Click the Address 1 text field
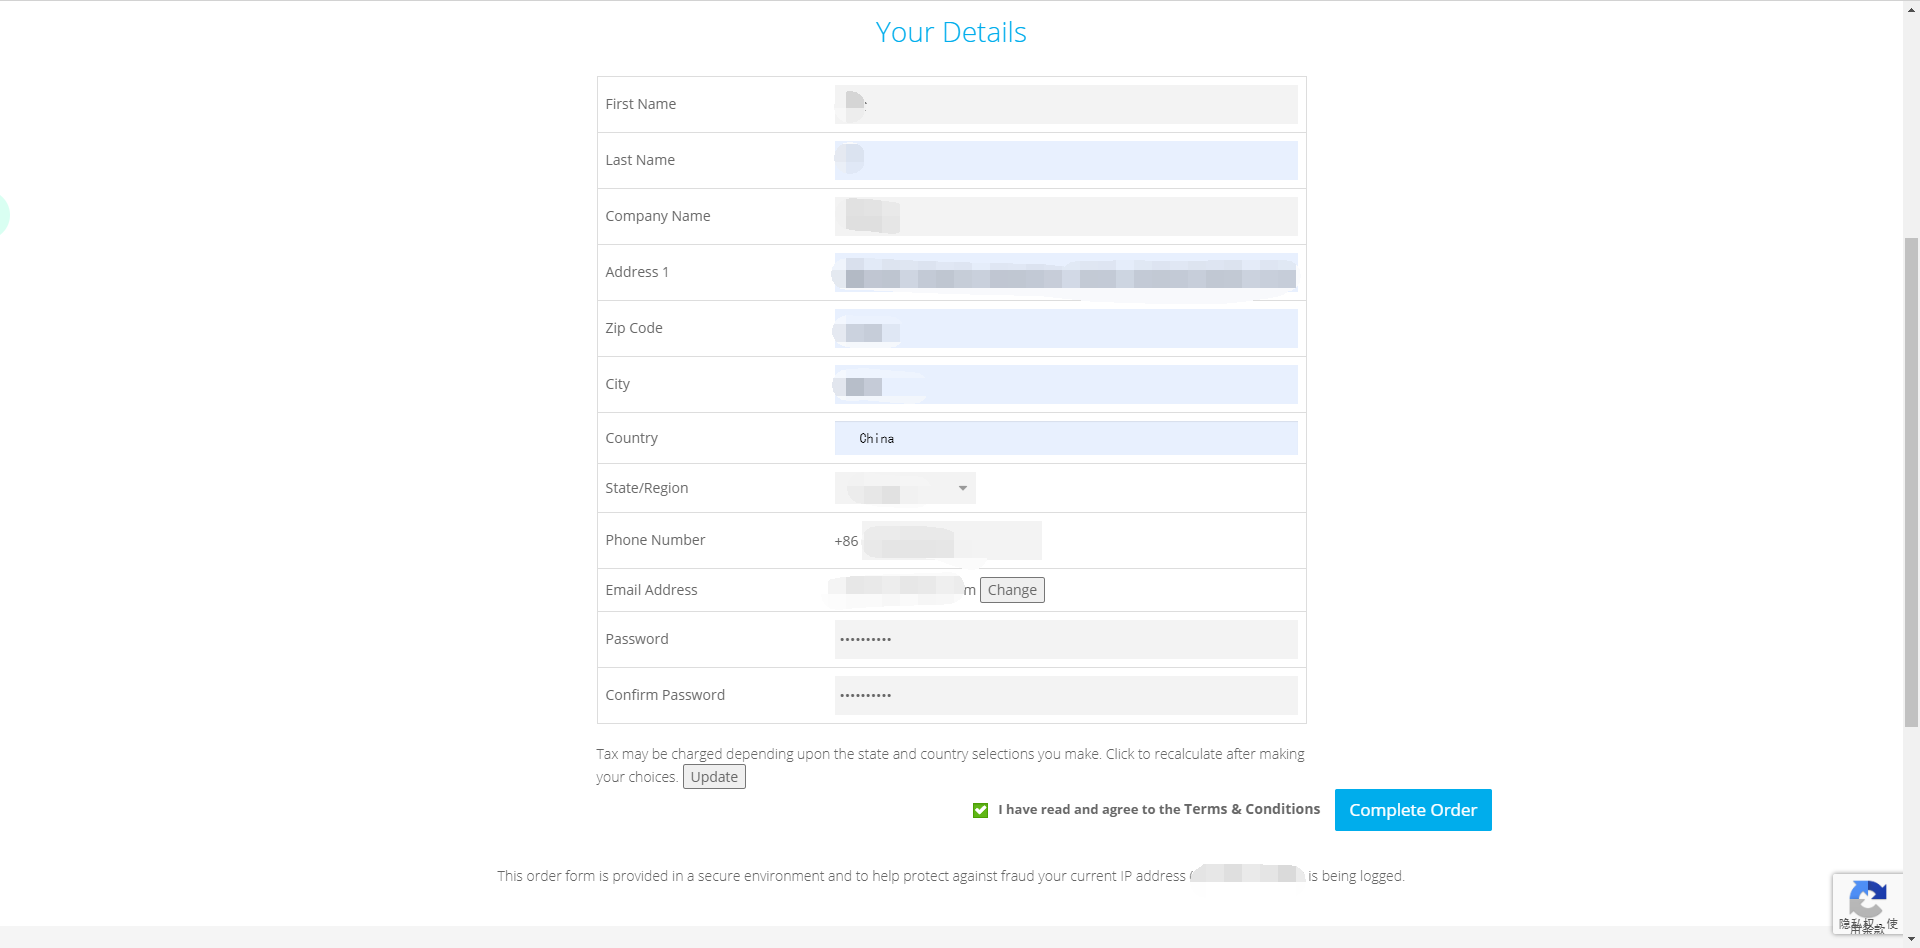 (1066, 272)
